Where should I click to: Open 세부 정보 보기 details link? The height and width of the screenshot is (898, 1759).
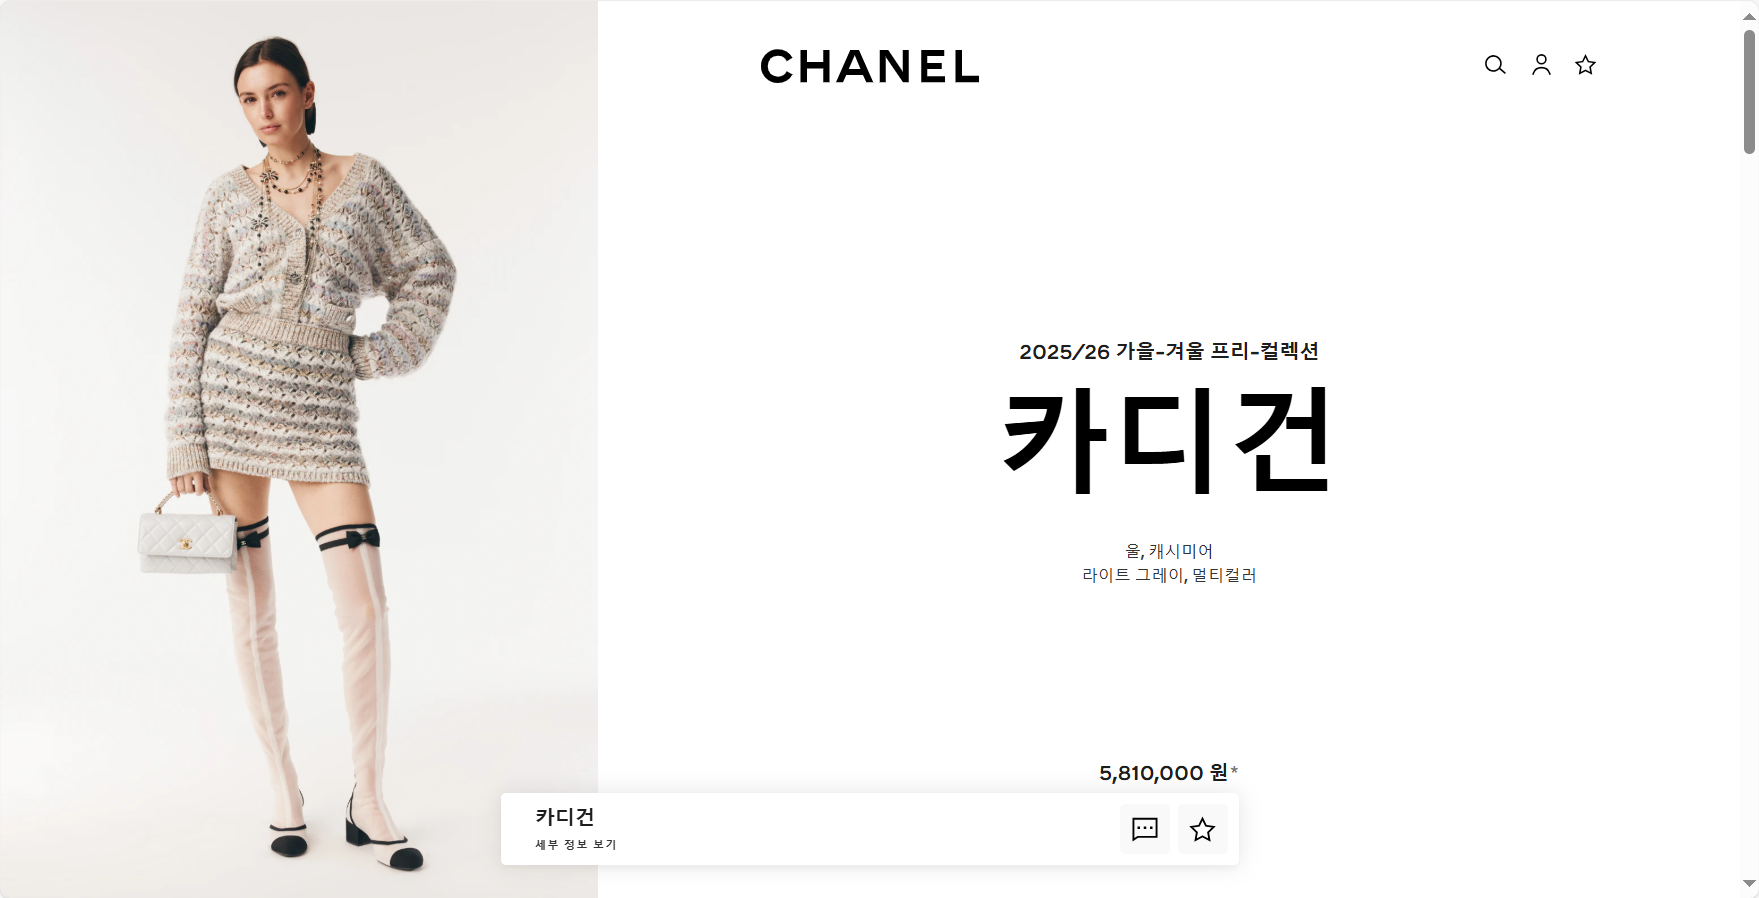pyautogui.click(x=576, y=845)
